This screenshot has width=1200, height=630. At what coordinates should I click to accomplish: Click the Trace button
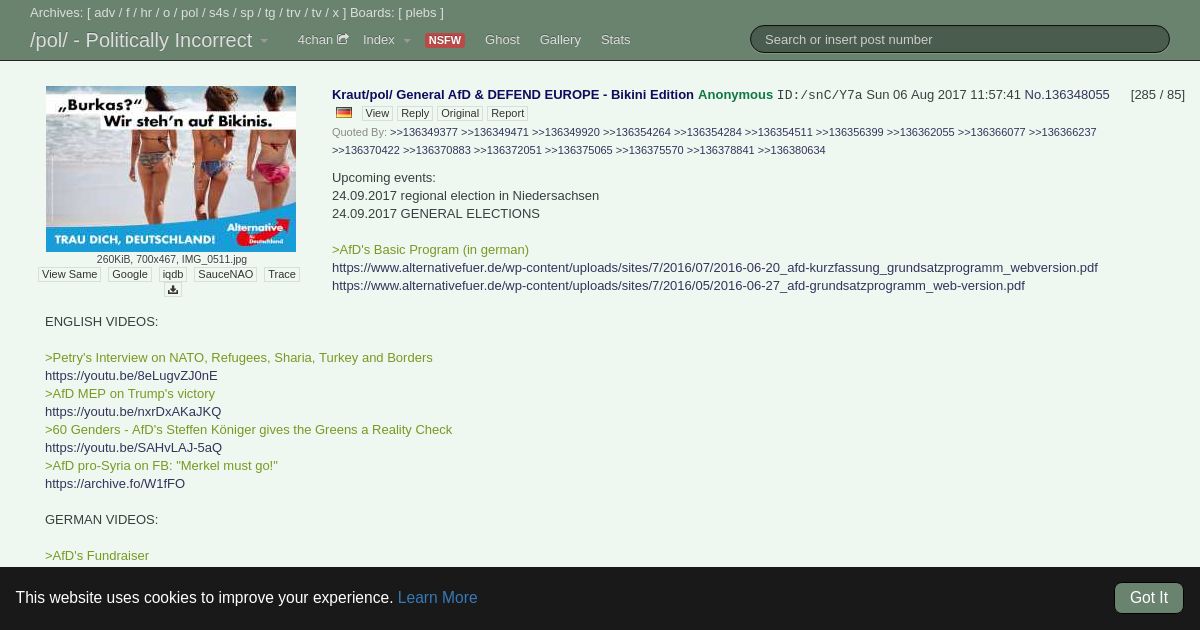(x=282, y=274)
